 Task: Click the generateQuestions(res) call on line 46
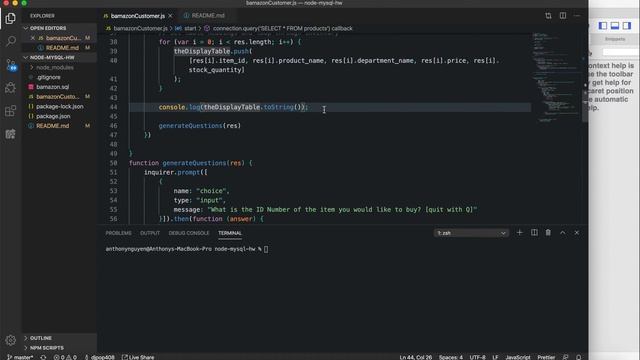pos(200,126)
